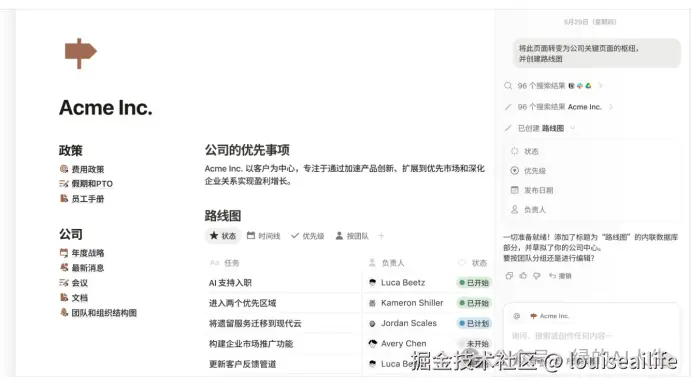The width and height of the screenshot is (691, 386).
Task: Click 已开始 status tag for AI 支持入职
Action: (474, 283)
